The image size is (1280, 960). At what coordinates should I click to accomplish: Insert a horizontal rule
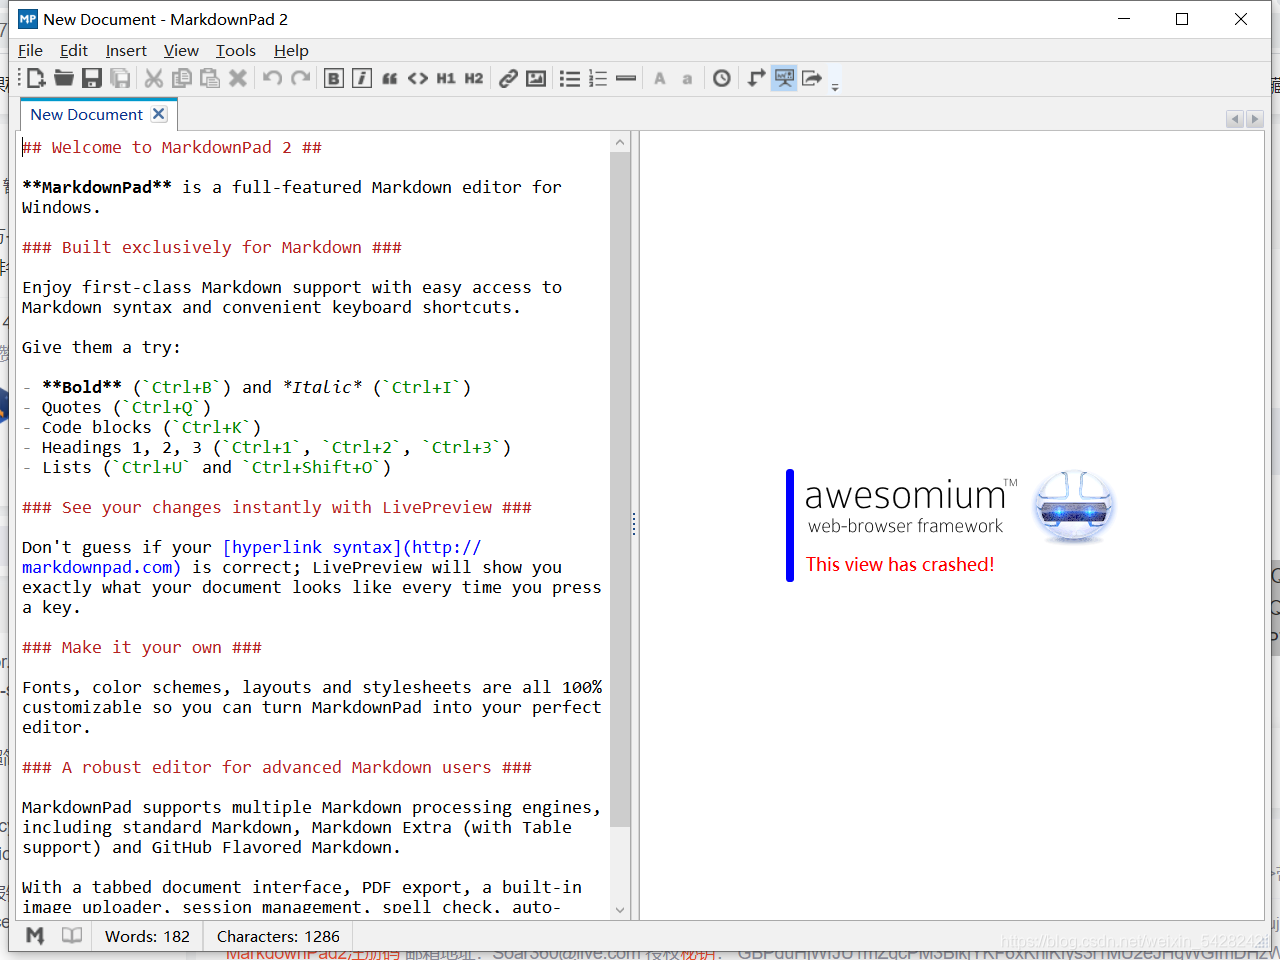[x=626, y=78]
